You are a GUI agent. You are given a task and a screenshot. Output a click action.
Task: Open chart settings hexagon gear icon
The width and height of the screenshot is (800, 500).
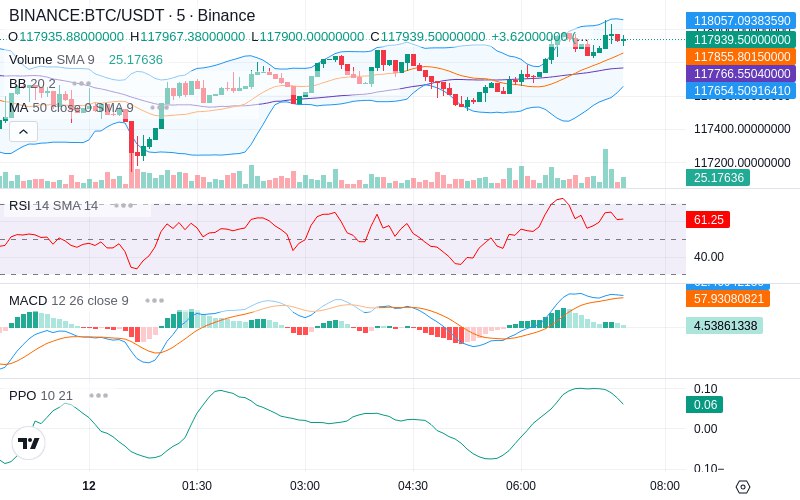pos(743,487)
